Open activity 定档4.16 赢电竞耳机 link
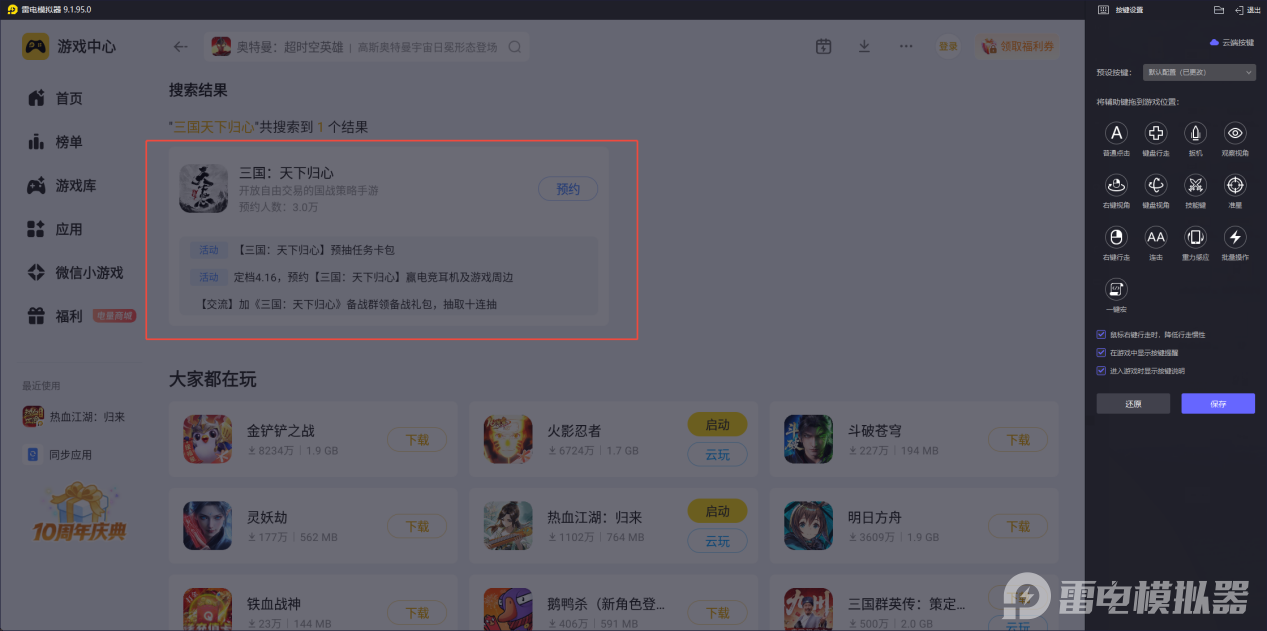This screenshot has width=1267, height=631. (372, 277)
